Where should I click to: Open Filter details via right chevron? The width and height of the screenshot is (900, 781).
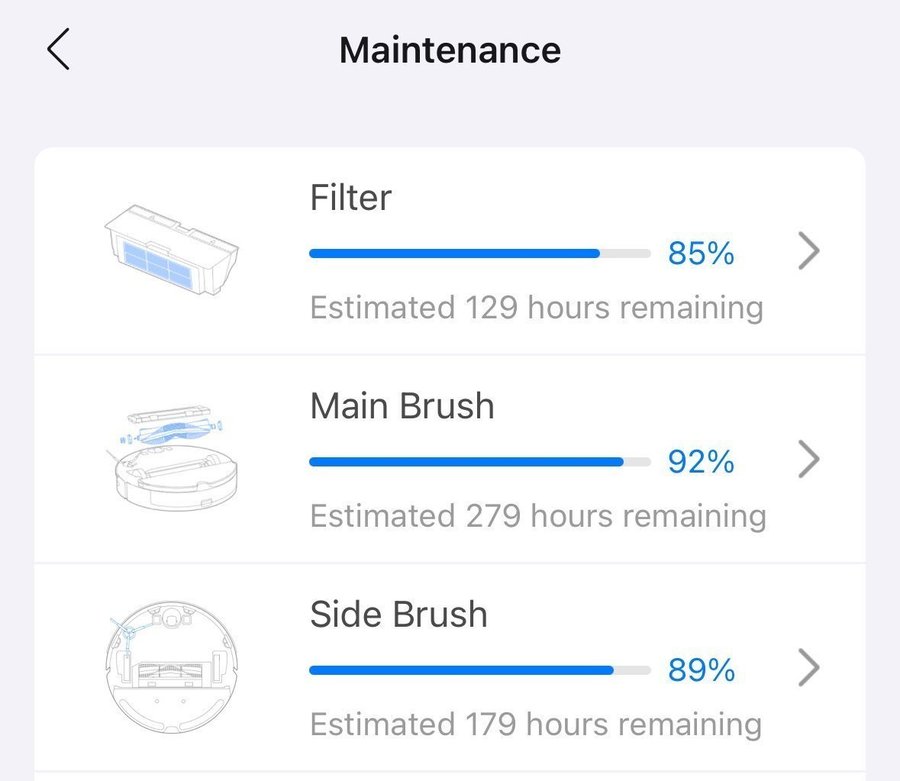click(x=809, y=251)
